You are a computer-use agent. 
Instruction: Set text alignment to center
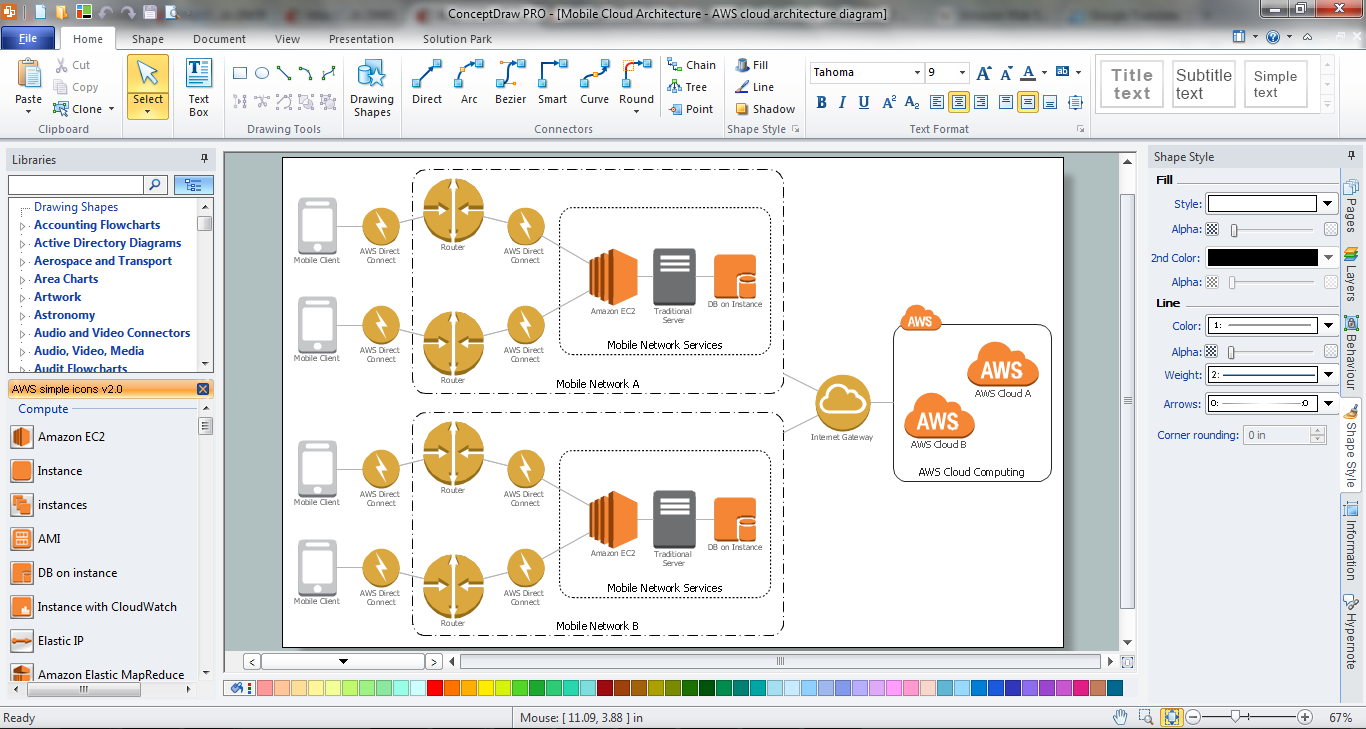point(959,102)
